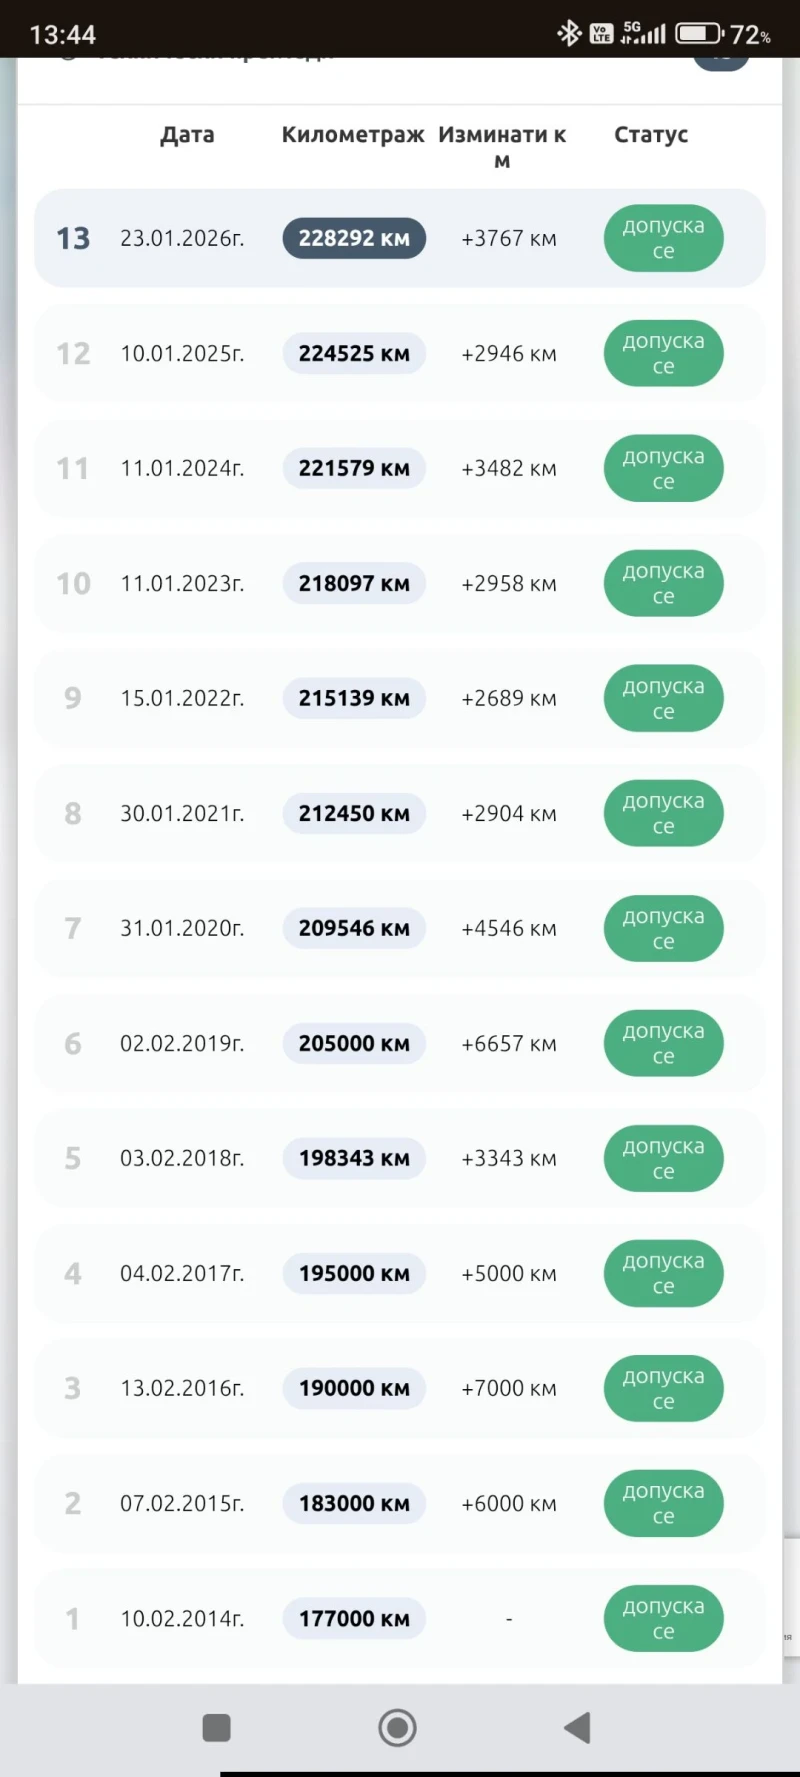Viewport: 800px width, 1777px height.
Task: Click the Дата column header
Action: pyautogui.click(x=187, y=134)
